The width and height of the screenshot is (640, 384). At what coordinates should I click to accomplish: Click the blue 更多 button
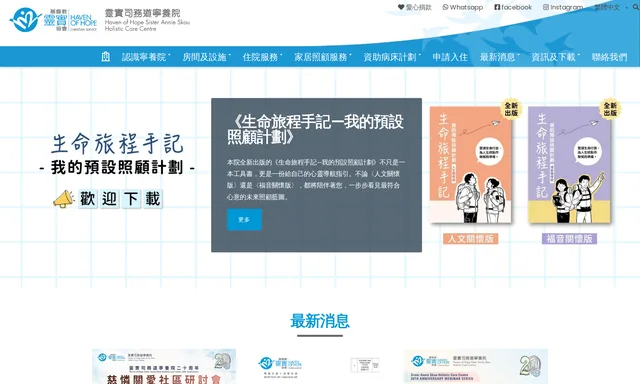click(x=244, y=220)
